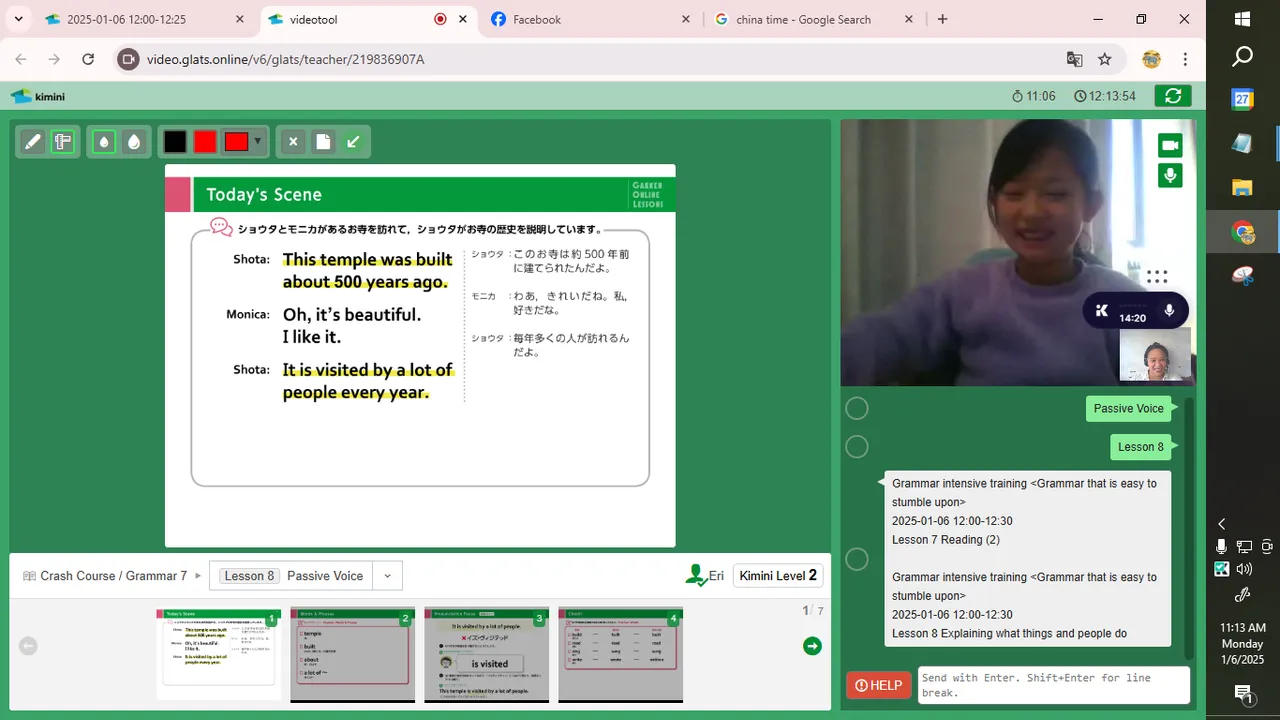
Task: Choose the thin stroke size droplet
Action: click(104, 142)
